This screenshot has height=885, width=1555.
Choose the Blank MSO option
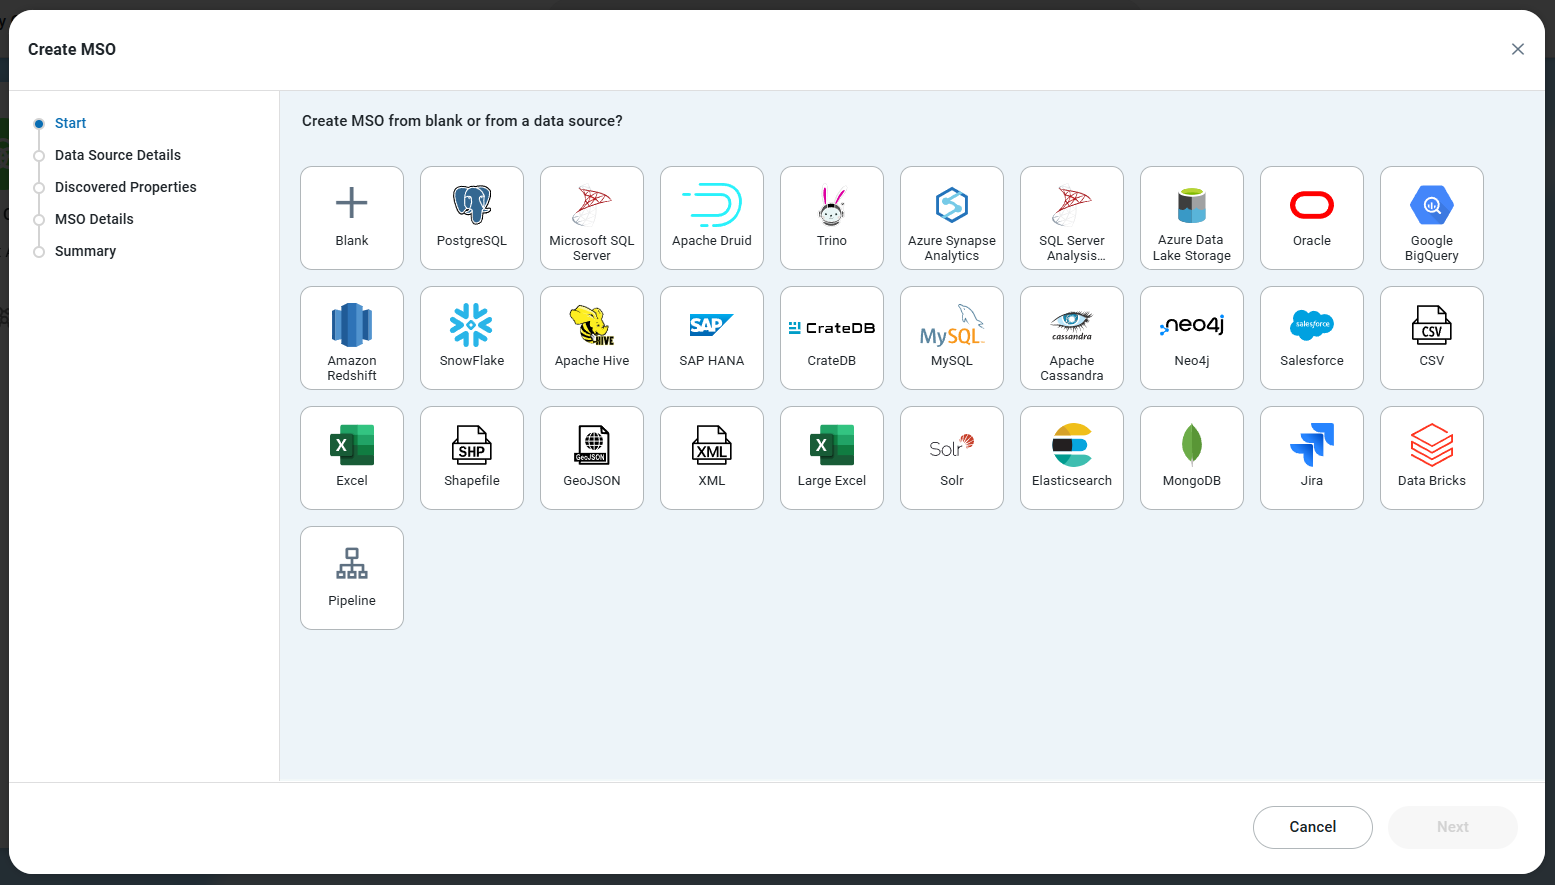pyautogui.click(x=352, y=218)
